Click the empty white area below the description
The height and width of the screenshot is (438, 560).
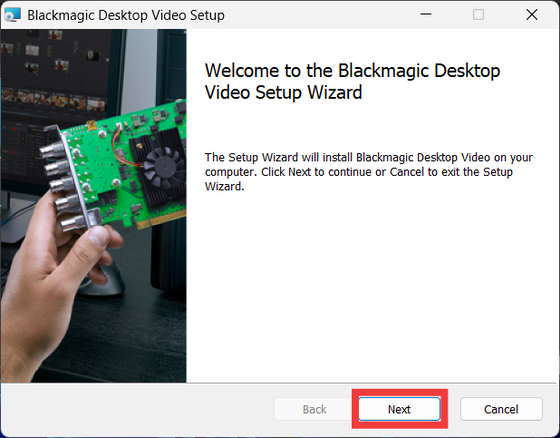pos(370,286)
